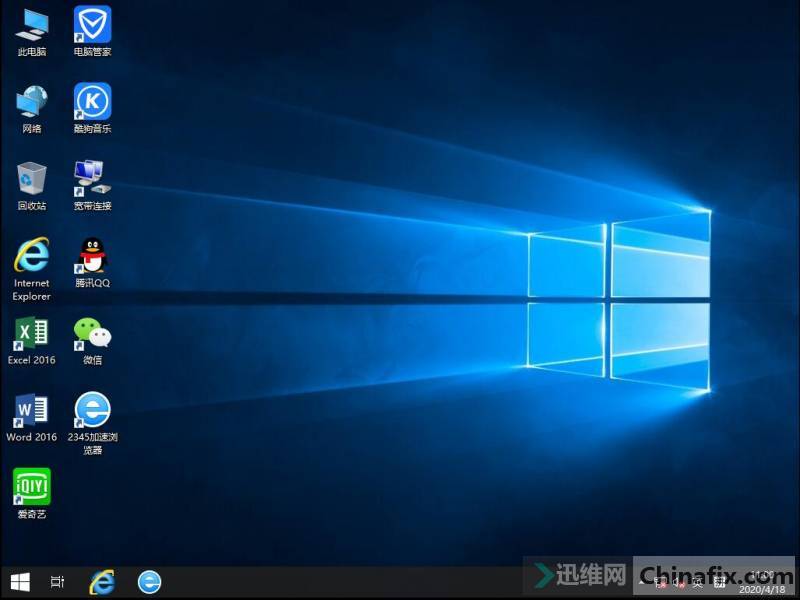Select the 网络 (Network) desktop icon

[x=32, y=109]
